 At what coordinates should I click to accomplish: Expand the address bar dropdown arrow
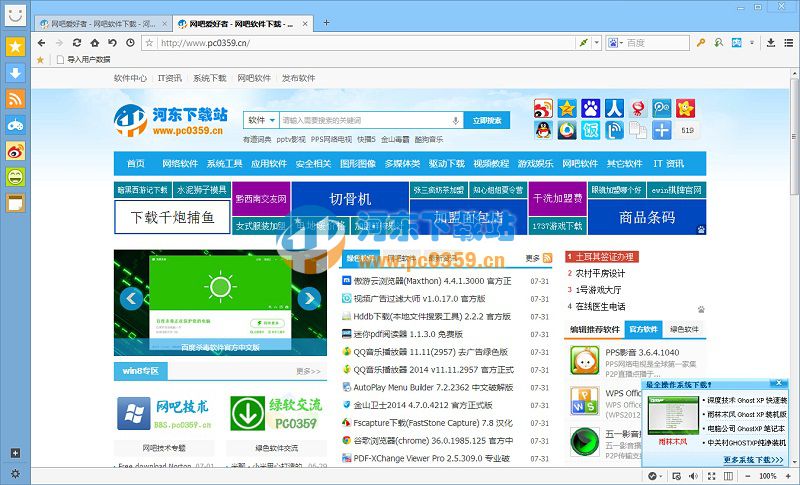[x=596, y=43]
